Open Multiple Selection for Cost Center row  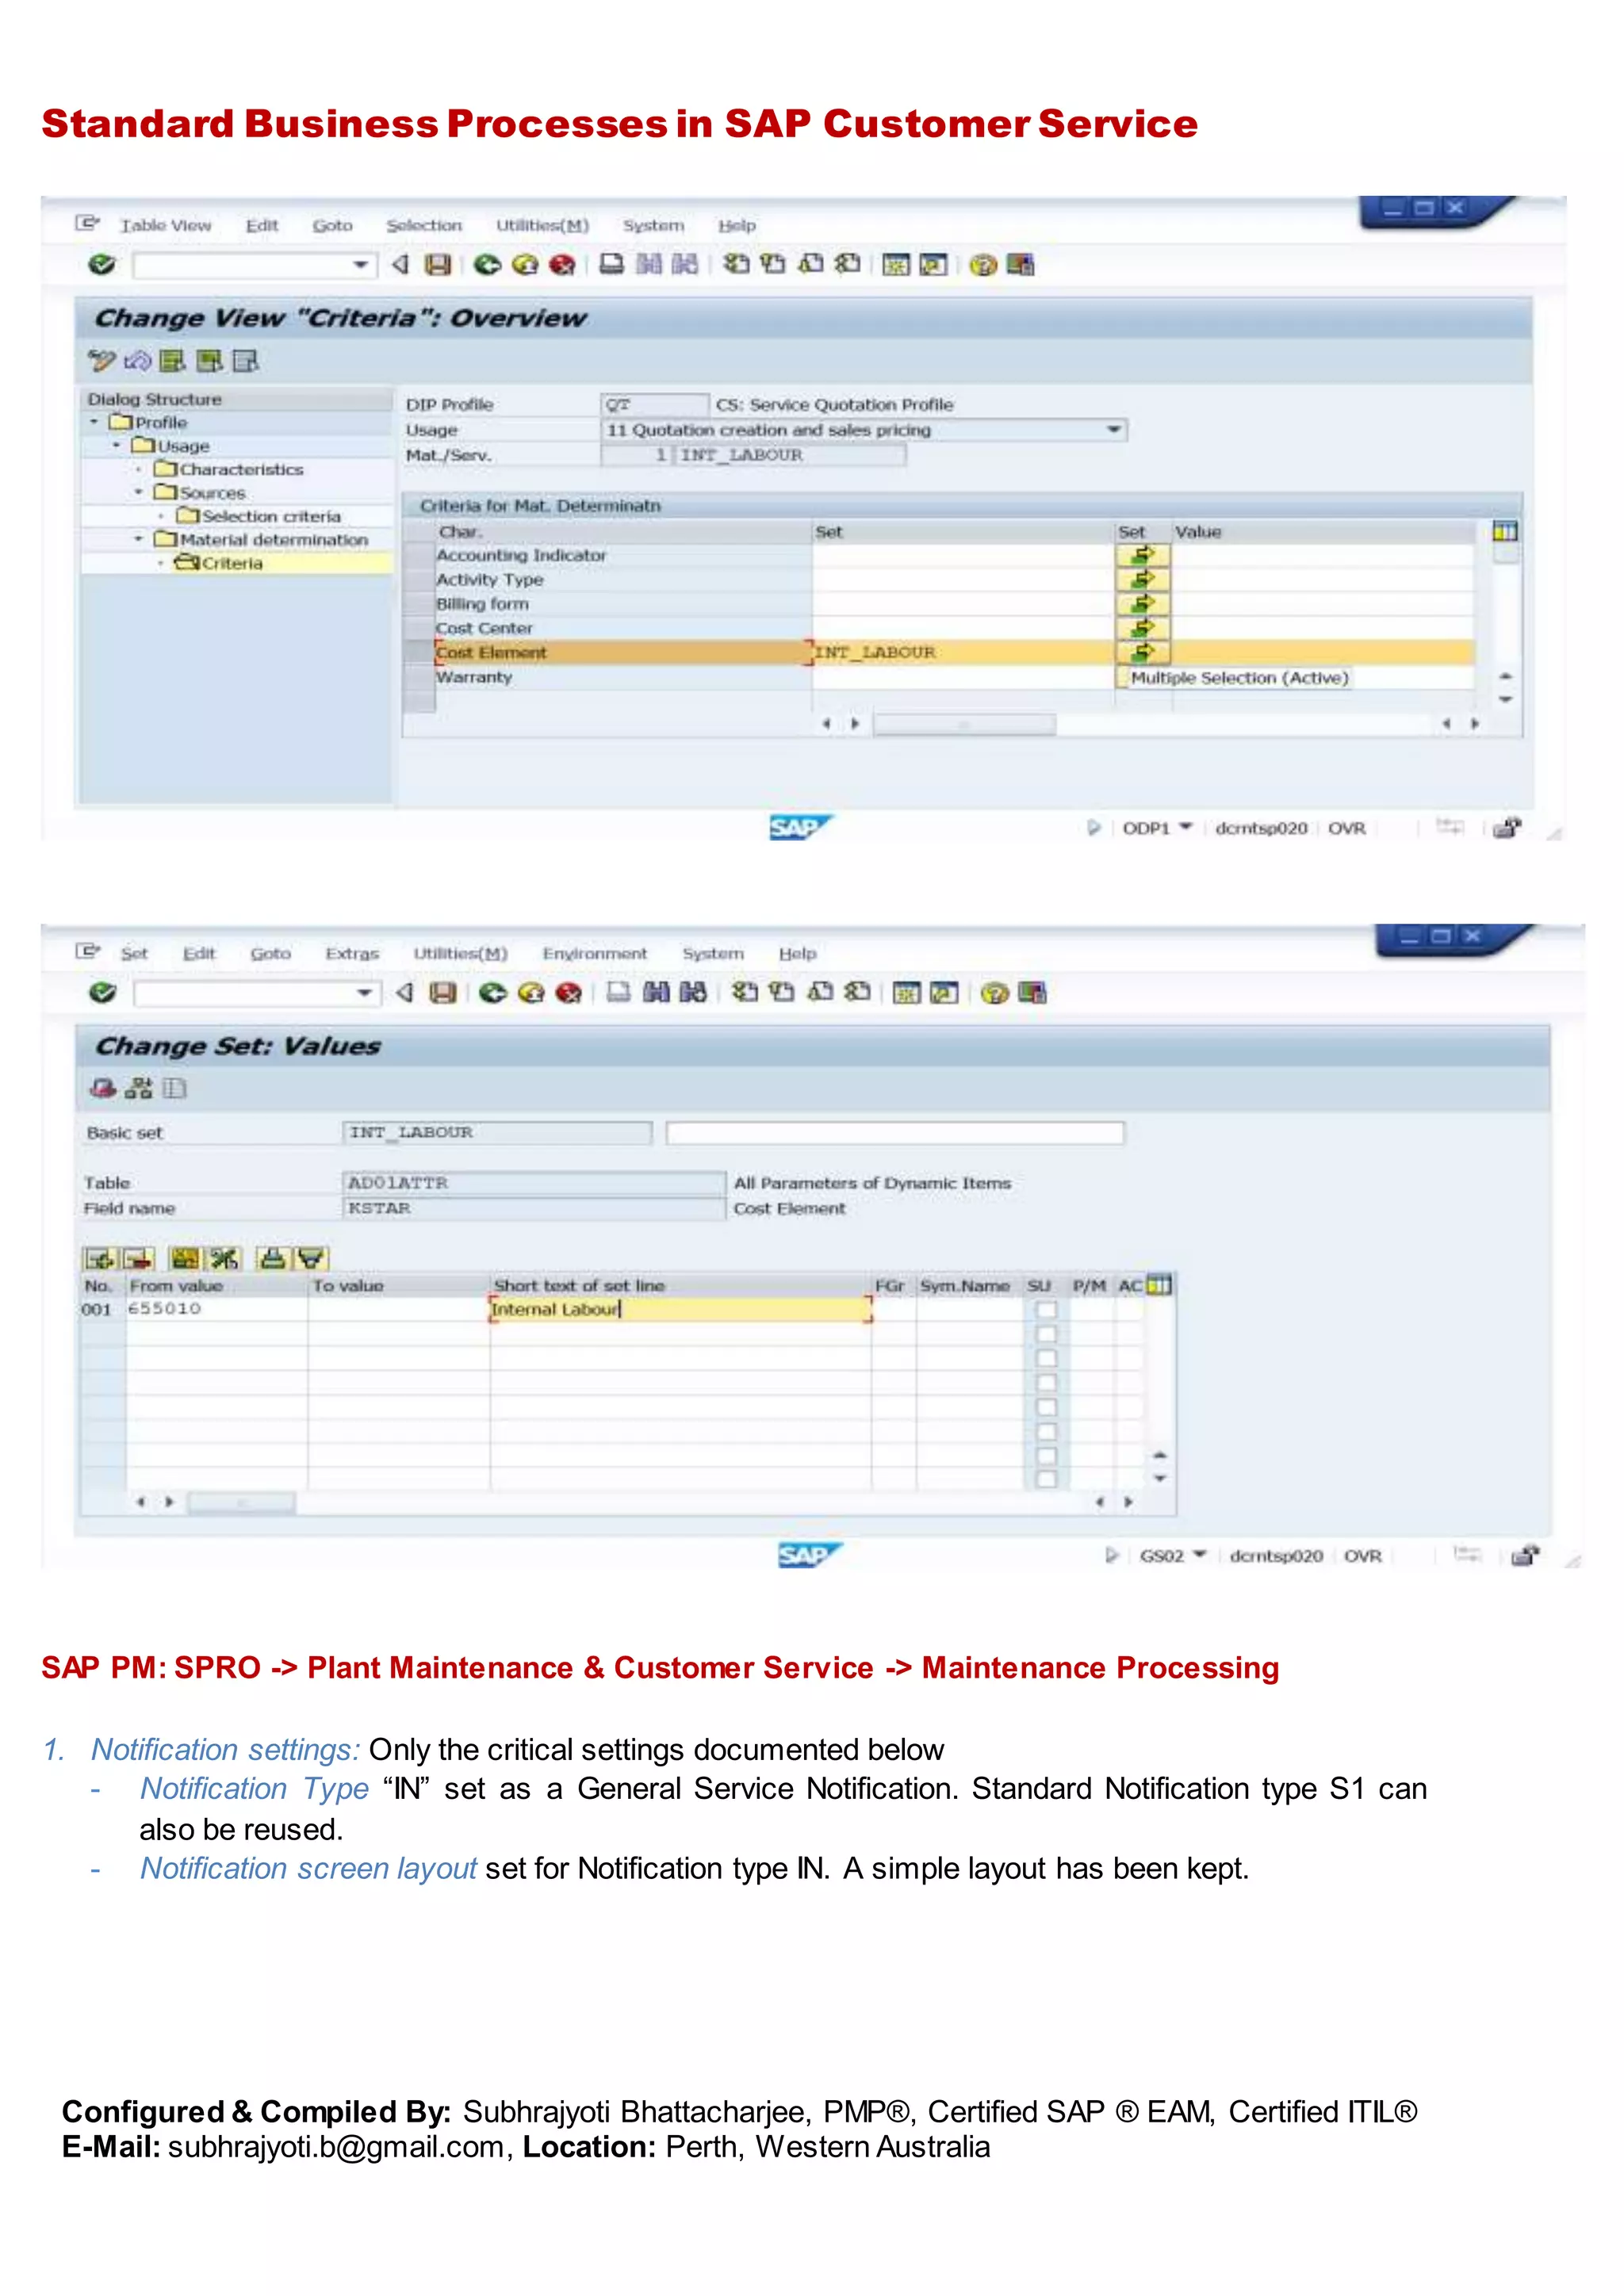point(1142,628)
